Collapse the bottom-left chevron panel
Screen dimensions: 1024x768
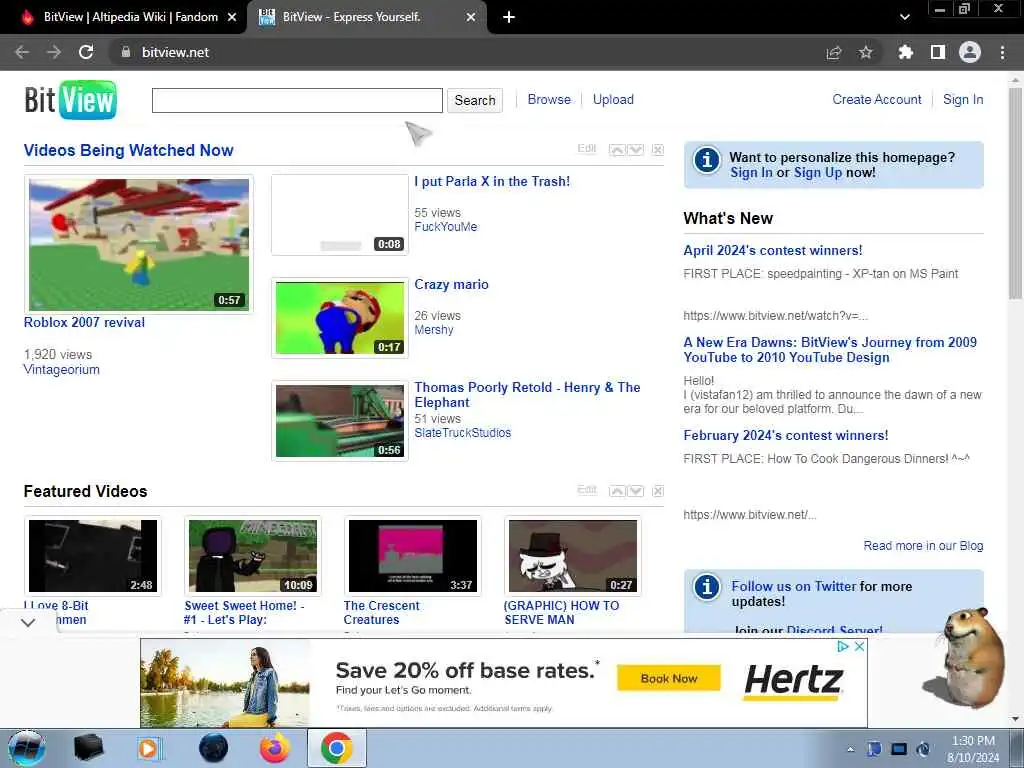pos(27,622)
